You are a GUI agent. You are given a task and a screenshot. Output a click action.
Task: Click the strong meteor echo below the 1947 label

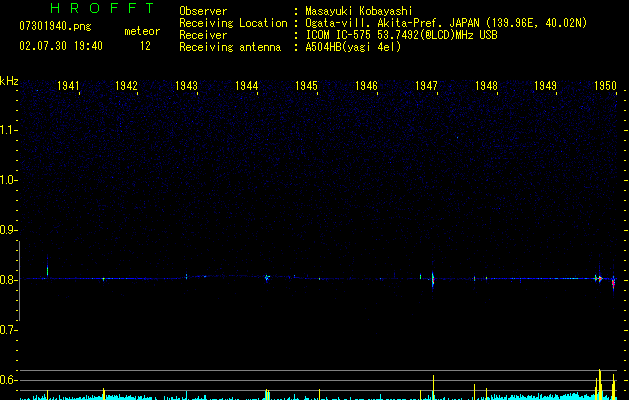[x=433, y=278]
